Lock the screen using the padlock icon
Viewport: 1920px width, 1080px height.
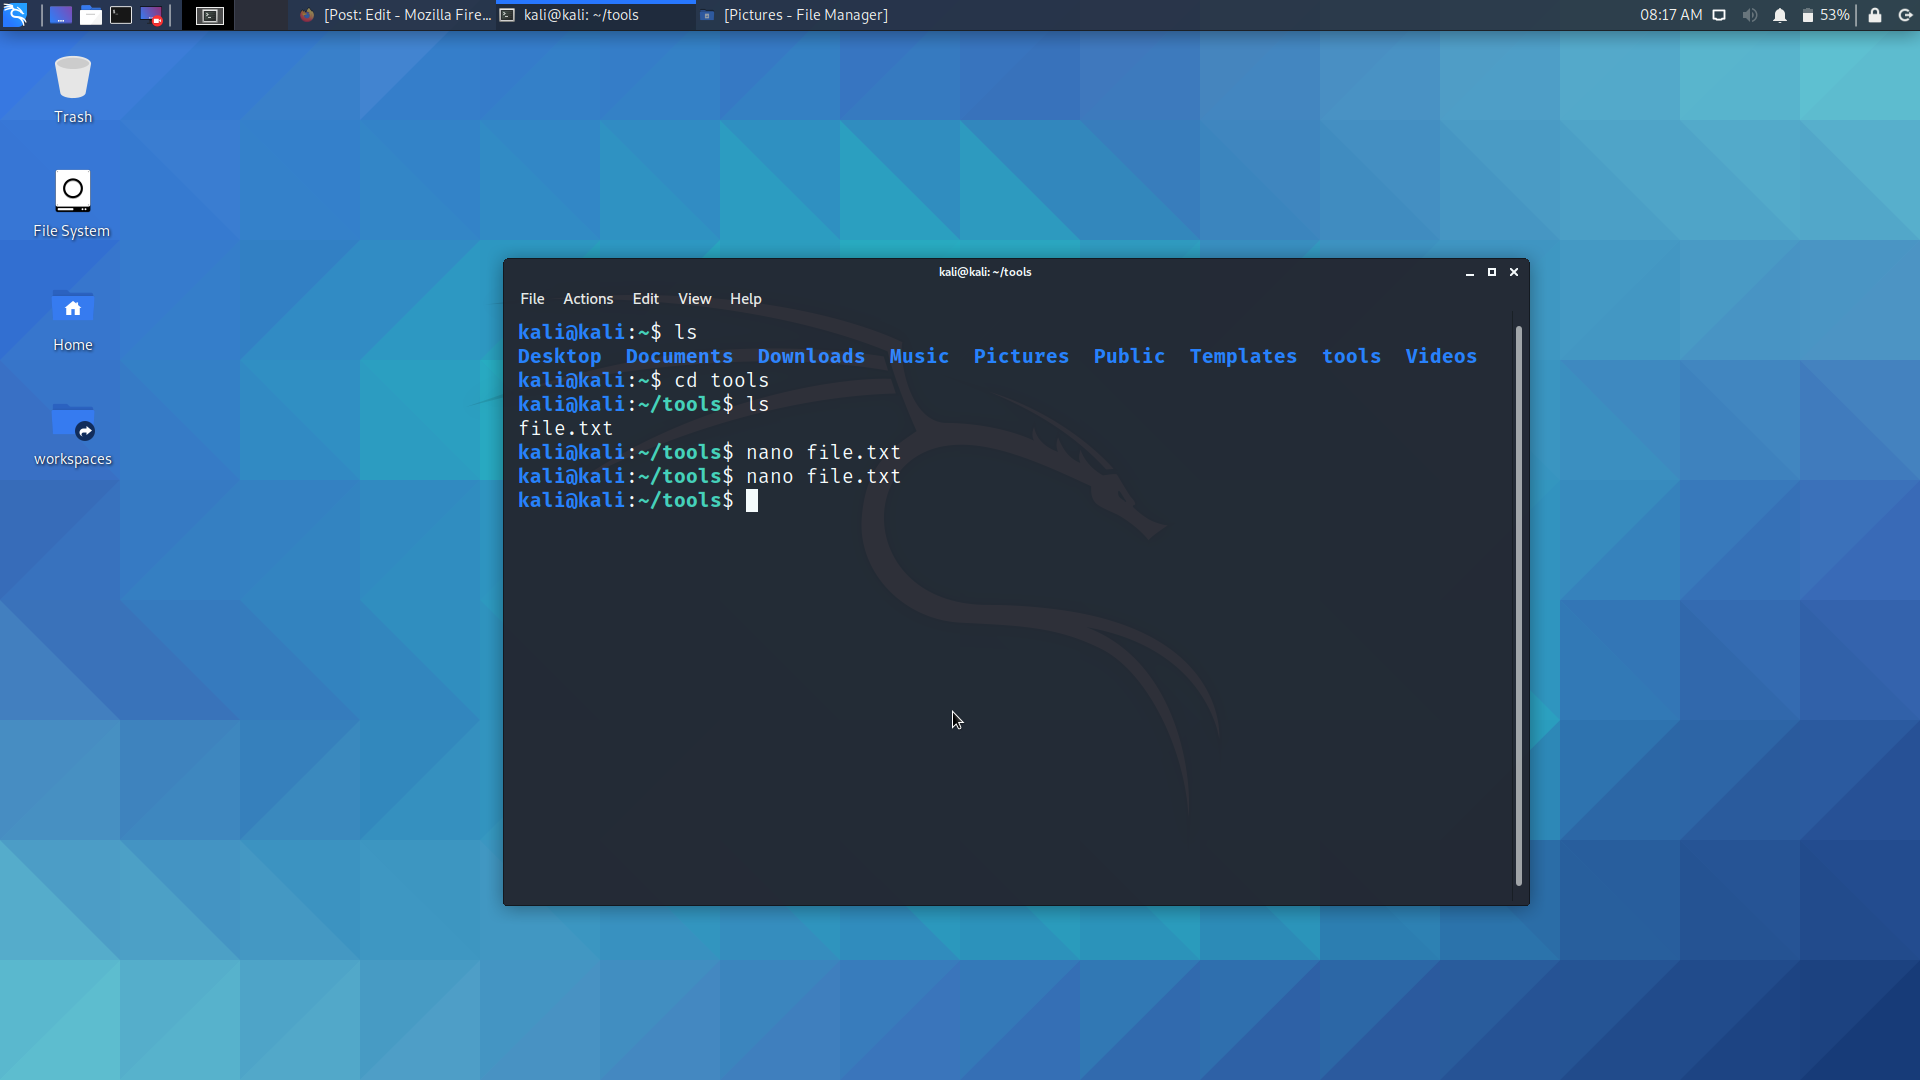(1875, 15)
